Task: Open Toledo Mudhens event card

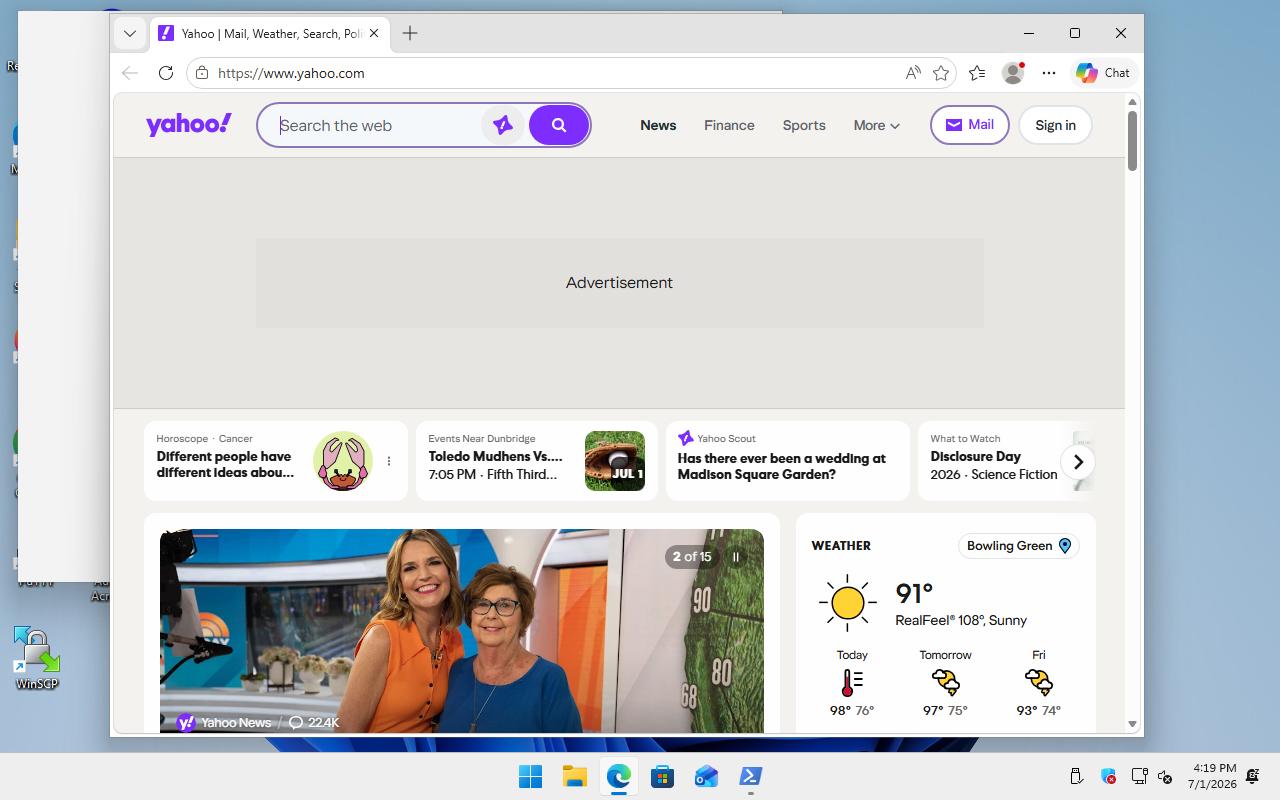Action: tap(536, 461)
